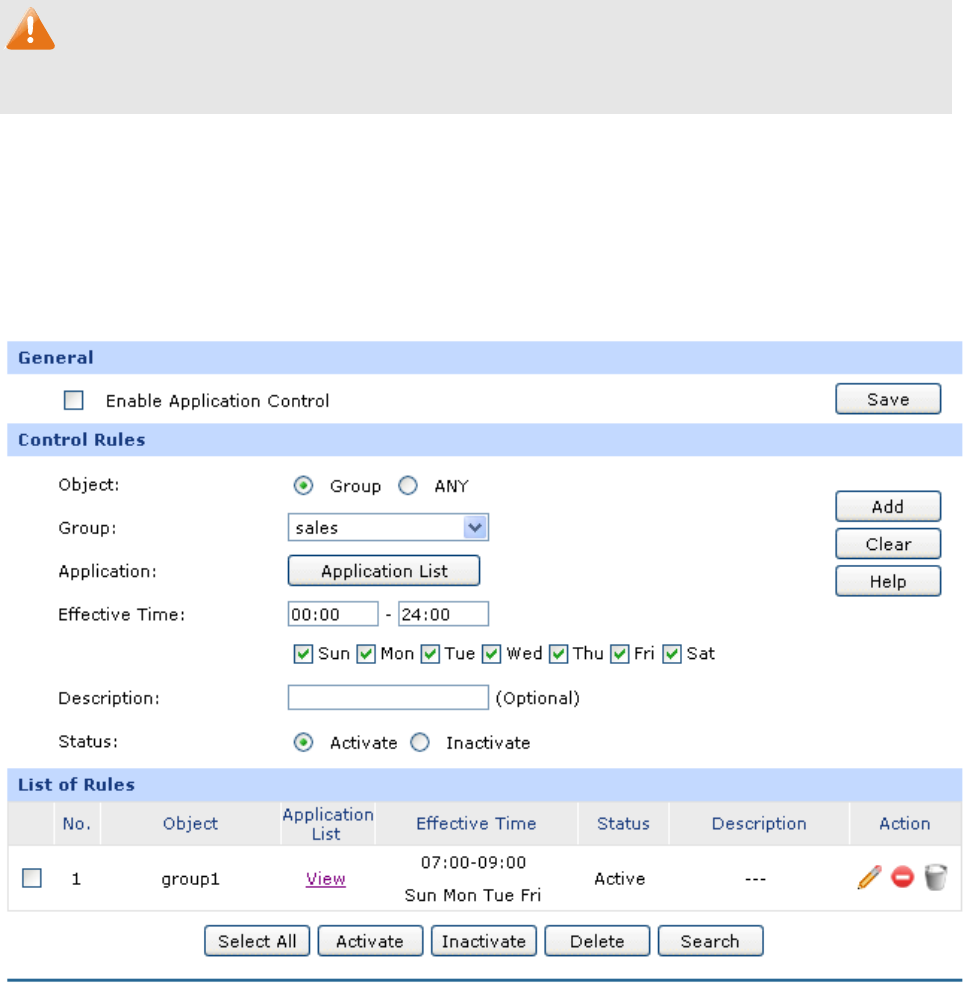The height and width of the screenshot is (985, 967).
Task: Click the Description column header
Action: click(759, 824)
